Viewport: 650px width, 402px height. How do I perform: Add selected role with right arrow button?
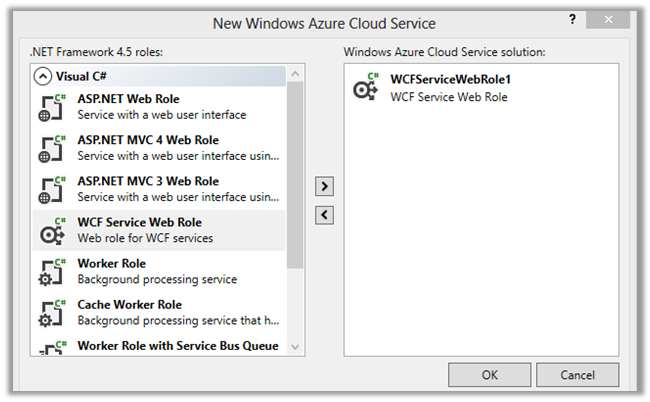click(324, 187)
